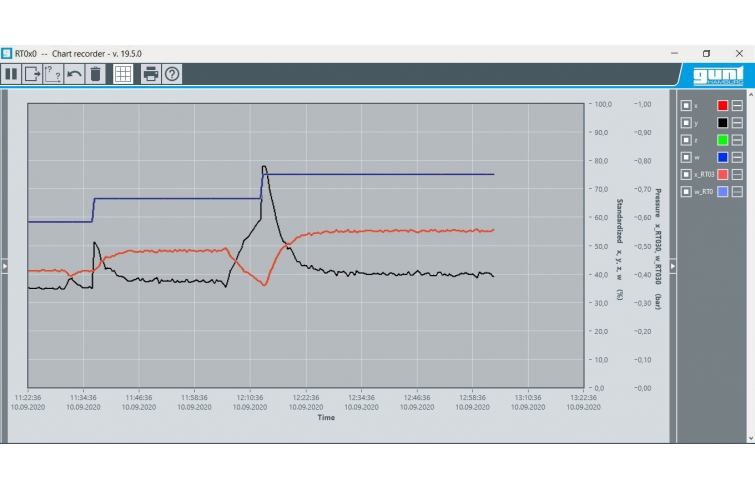Viewport: 755px width, 488px height.
Task: Click the green color swatch for z
Action: (x=722, y=140)
